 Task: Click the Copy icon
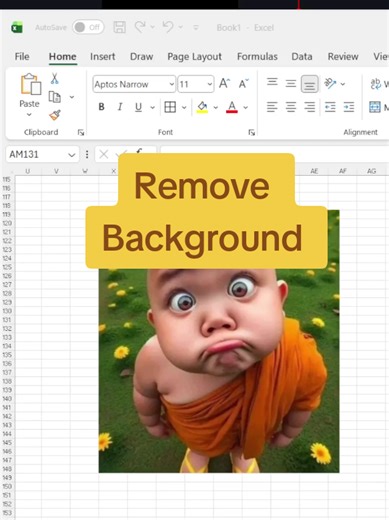[54, 97]
